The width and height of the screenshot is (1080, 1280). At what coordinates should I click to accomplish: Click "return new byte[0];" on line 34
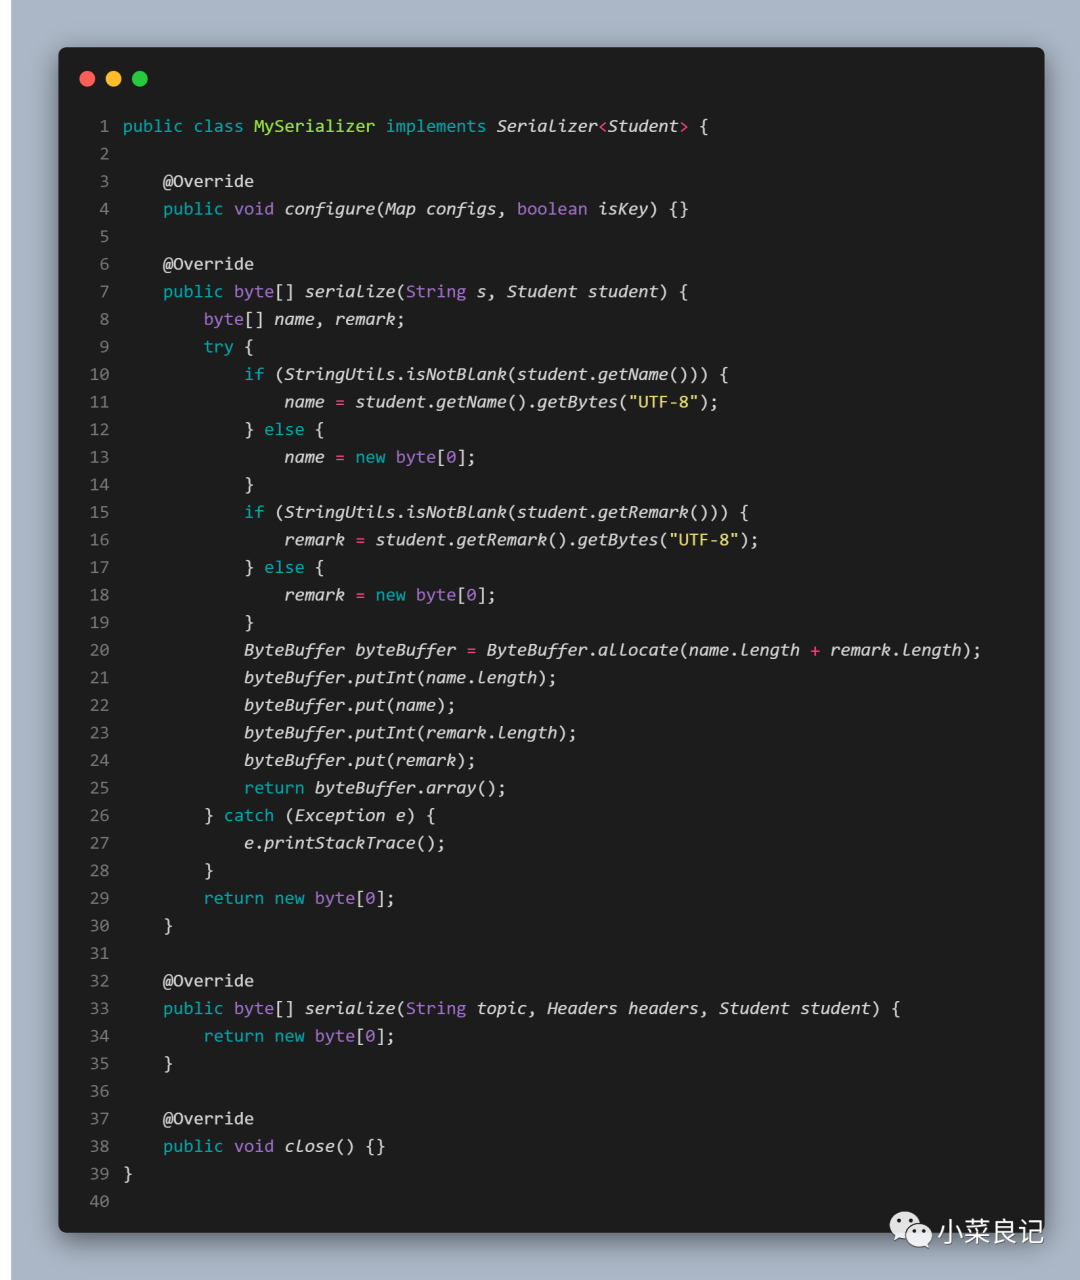(299, 1036)
